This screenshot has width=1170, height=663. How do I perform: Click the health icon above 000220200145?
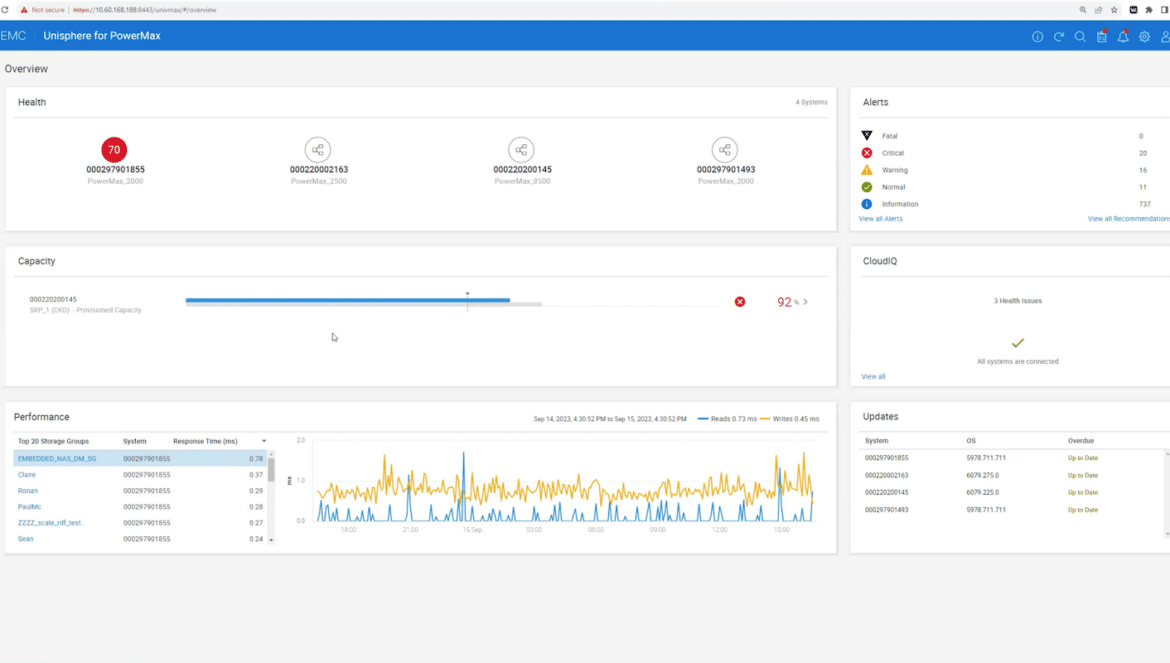522,150
